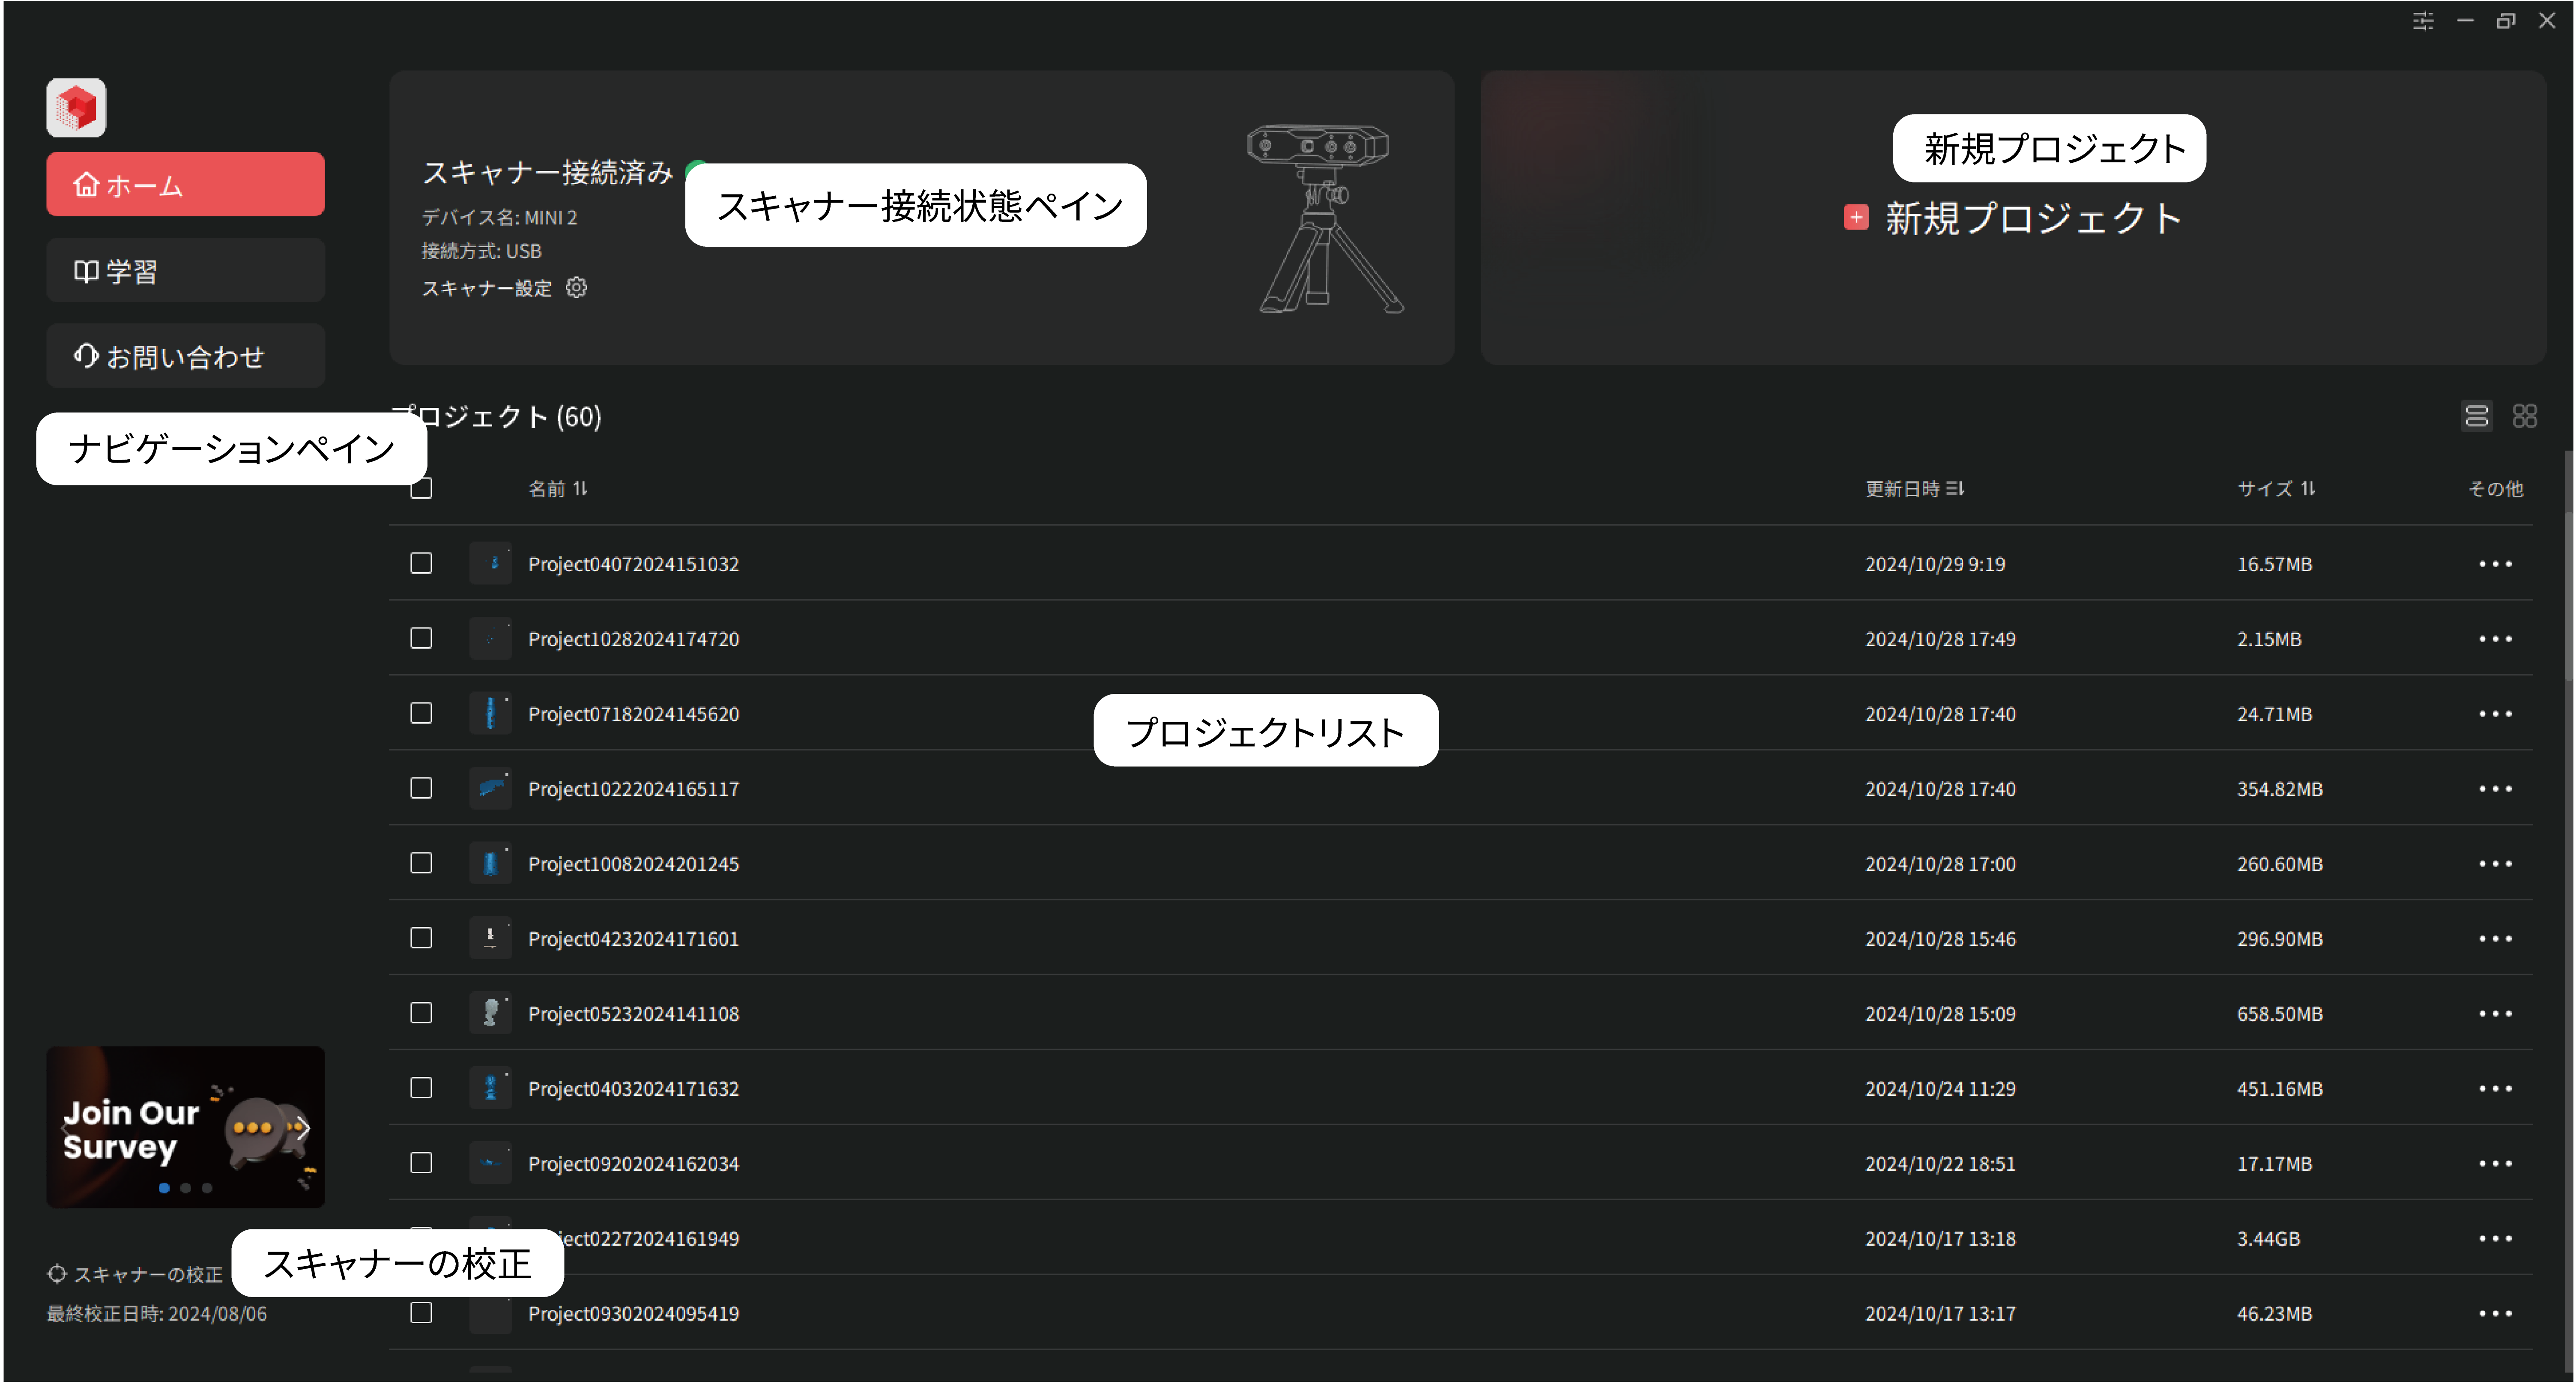Click the Join Our Survey banner
The height and width of the screenshot is (1387, 2576).
(185, 1128)
